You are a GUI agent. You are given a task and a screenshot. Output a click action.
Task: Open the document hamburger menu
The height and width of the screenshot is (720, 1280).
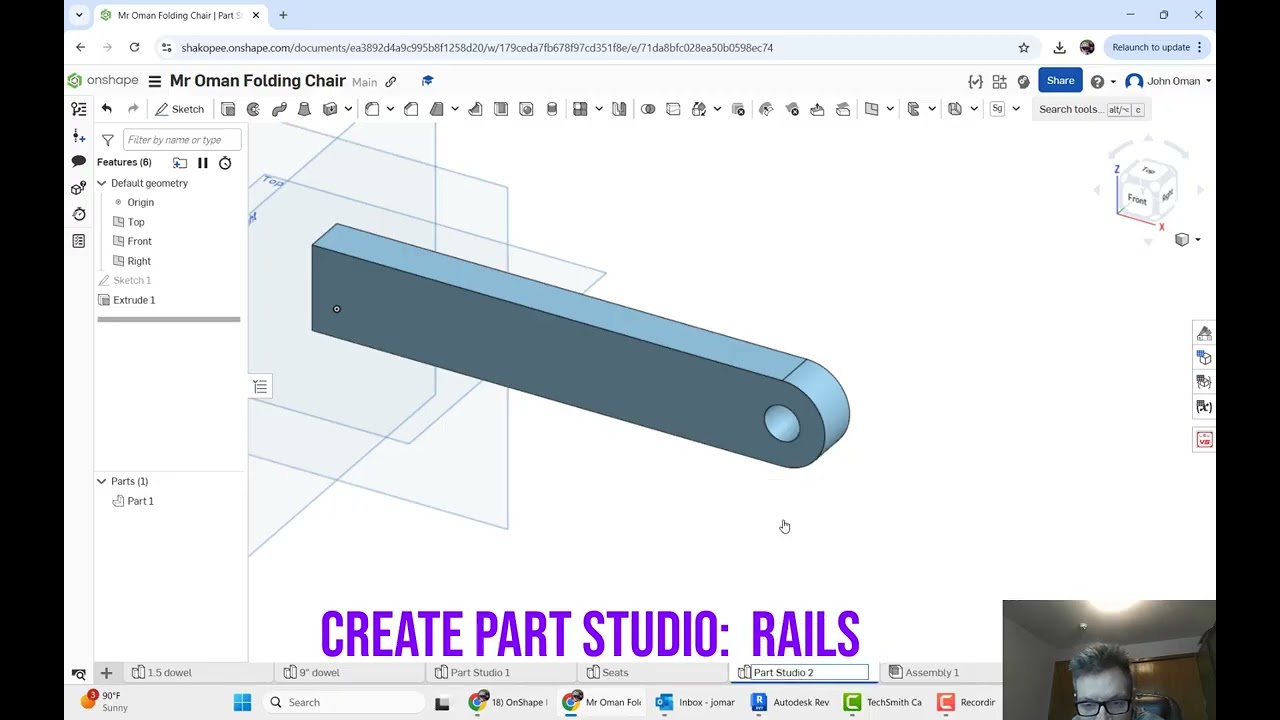point(155,81)
